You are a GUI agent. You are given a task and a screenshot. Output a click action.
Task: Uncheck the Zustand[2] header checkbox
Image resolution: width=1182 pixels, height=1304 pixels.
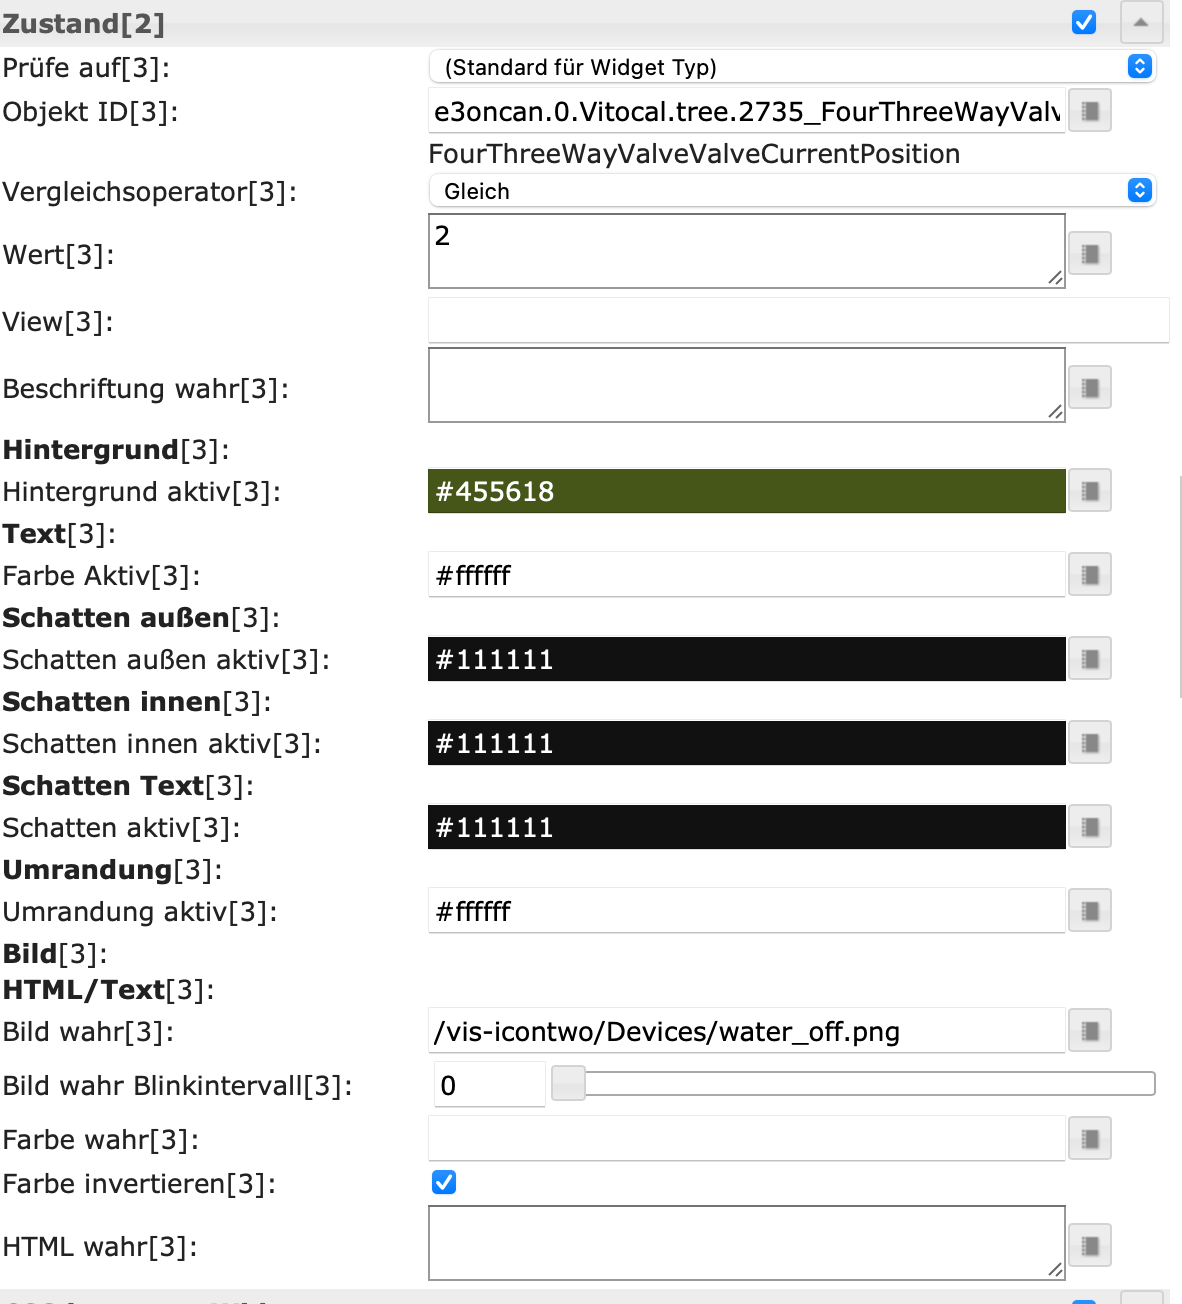click(1084, 22)
